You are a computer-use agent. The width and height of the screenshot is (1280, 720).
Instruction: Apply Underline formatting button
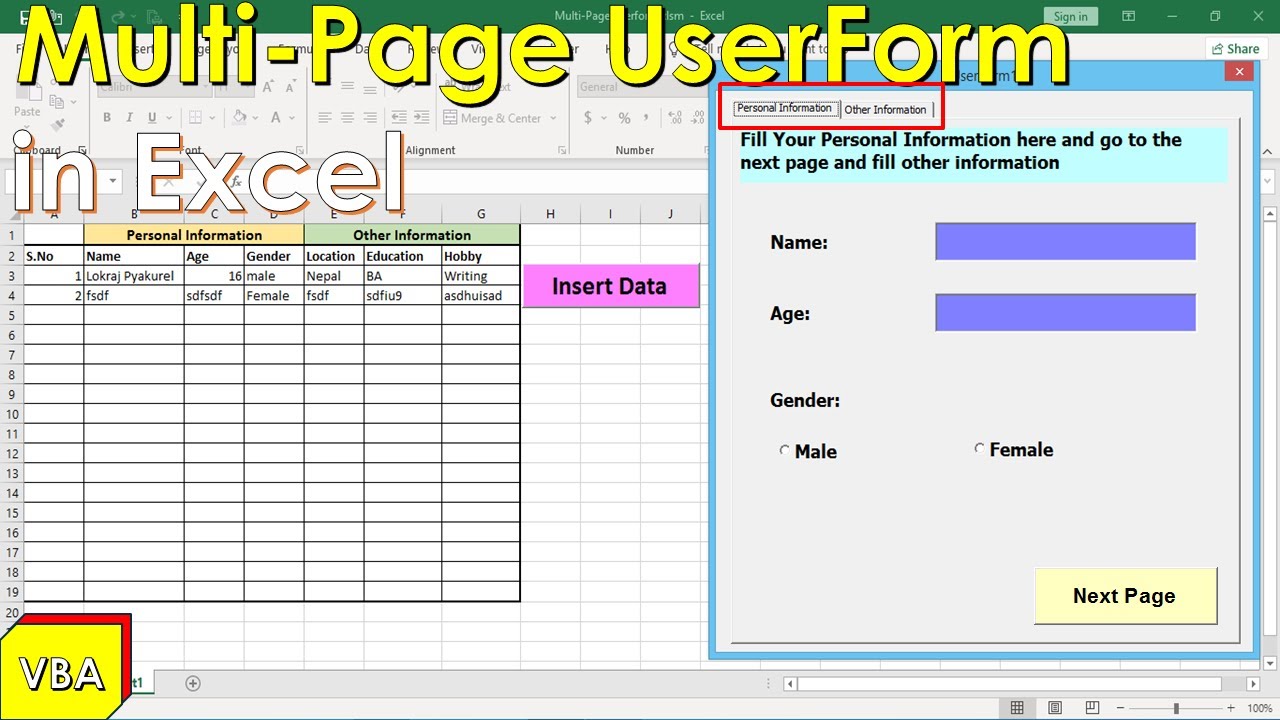pos(153,118)
